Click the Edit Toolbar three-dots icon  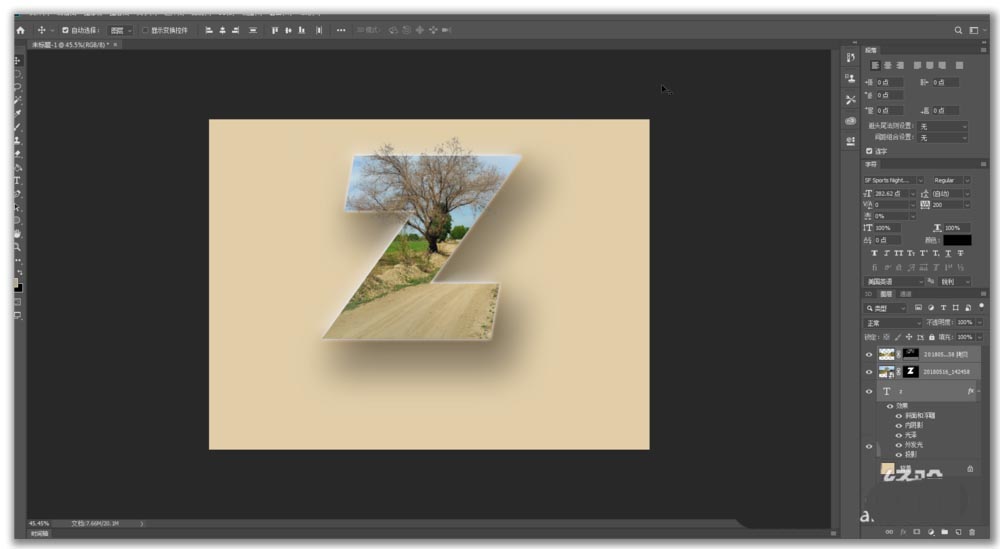(x=18, y=261)
